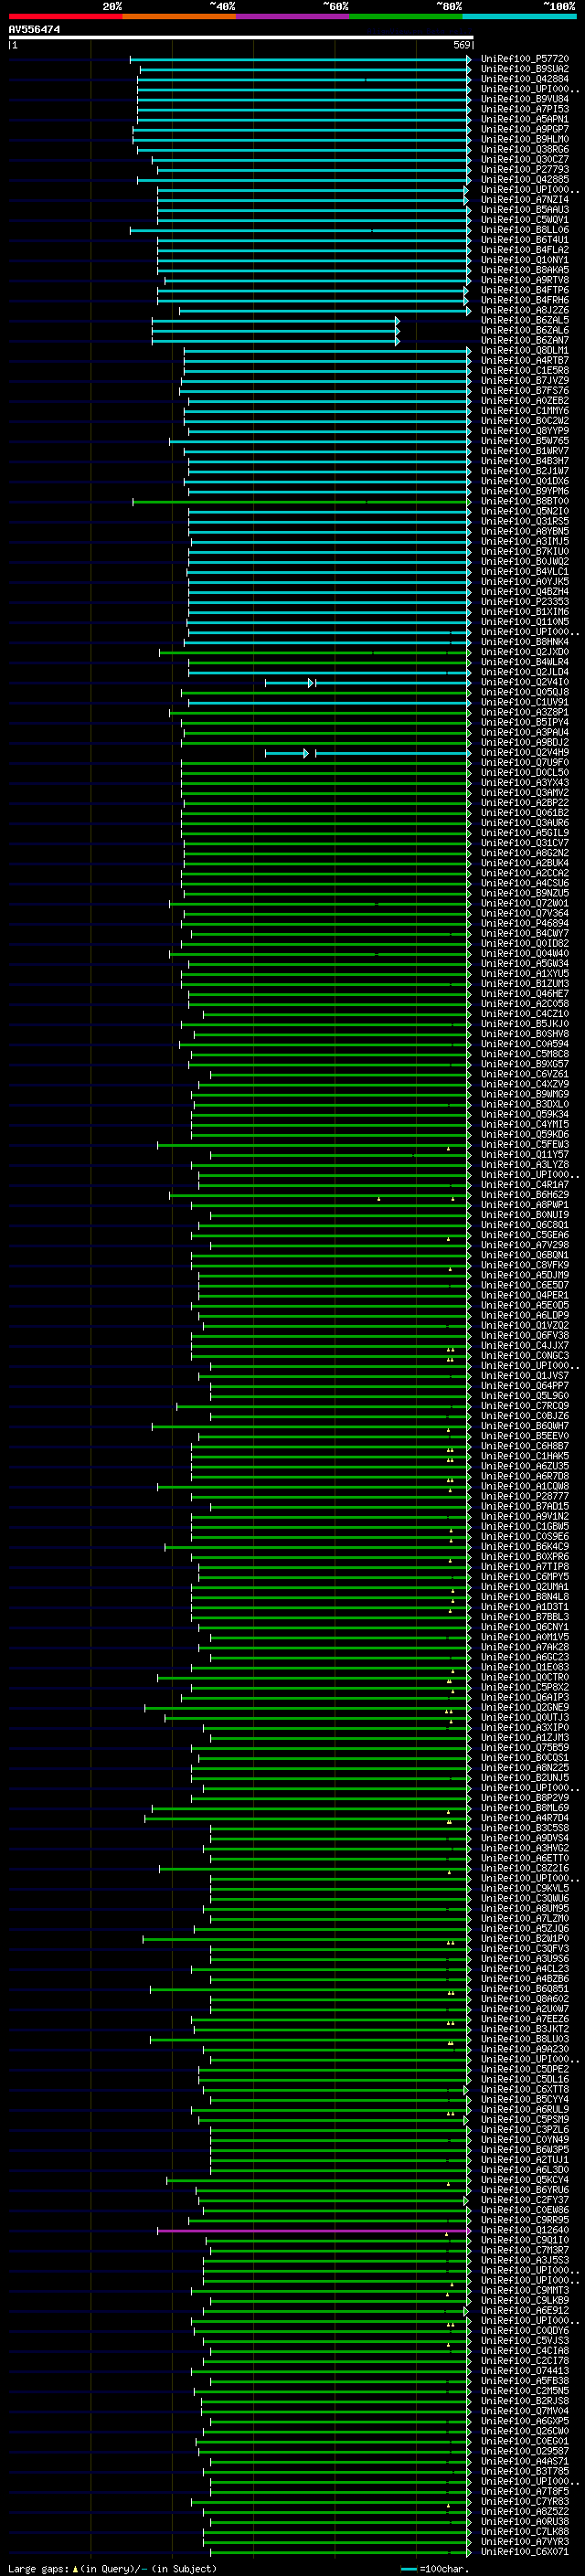Open hit UniRef100_B9VU84
Screen dimensions: 585x2576
(524, 99)
